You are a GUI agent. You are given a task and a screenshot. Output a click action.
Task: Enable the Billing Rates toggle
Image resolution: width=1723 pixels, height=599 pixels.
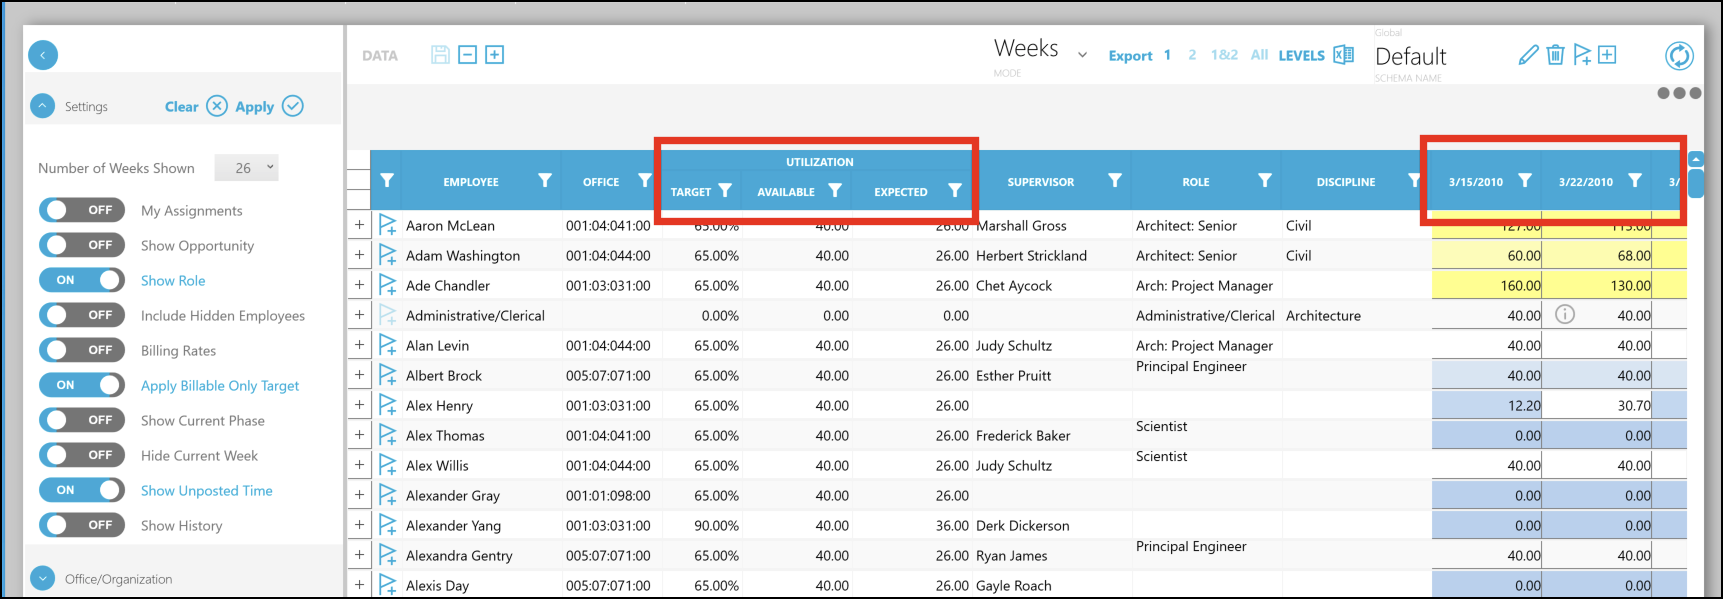tap(82, 350)
